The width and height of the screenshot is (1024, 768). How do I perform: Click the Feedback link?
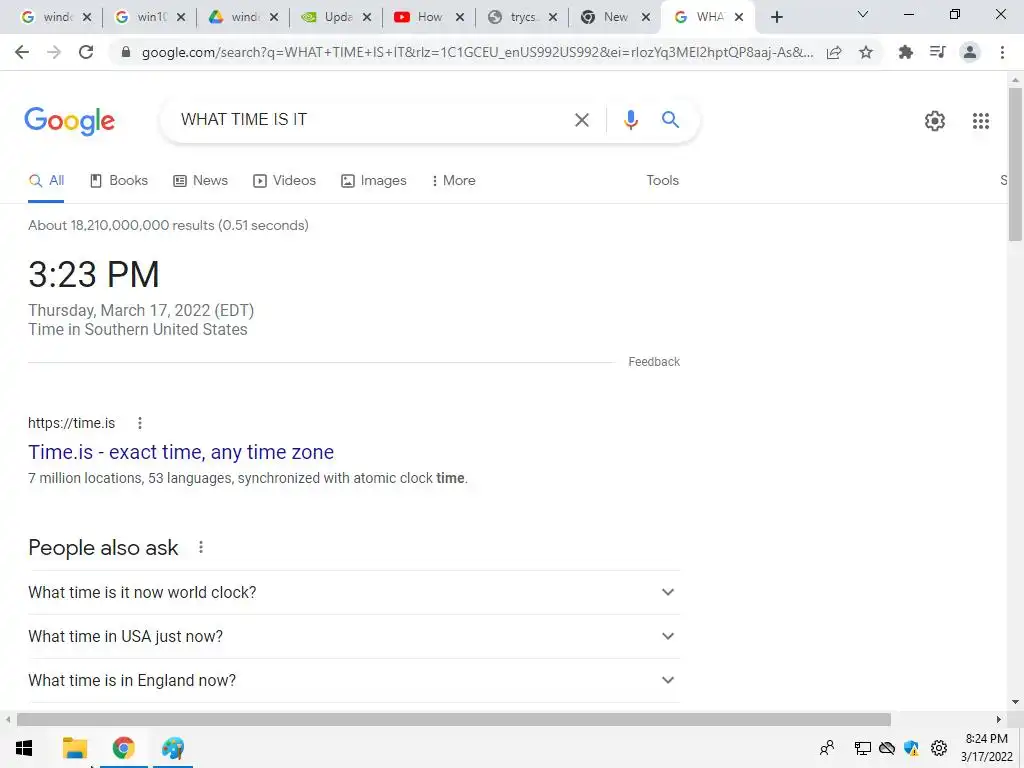654,362
